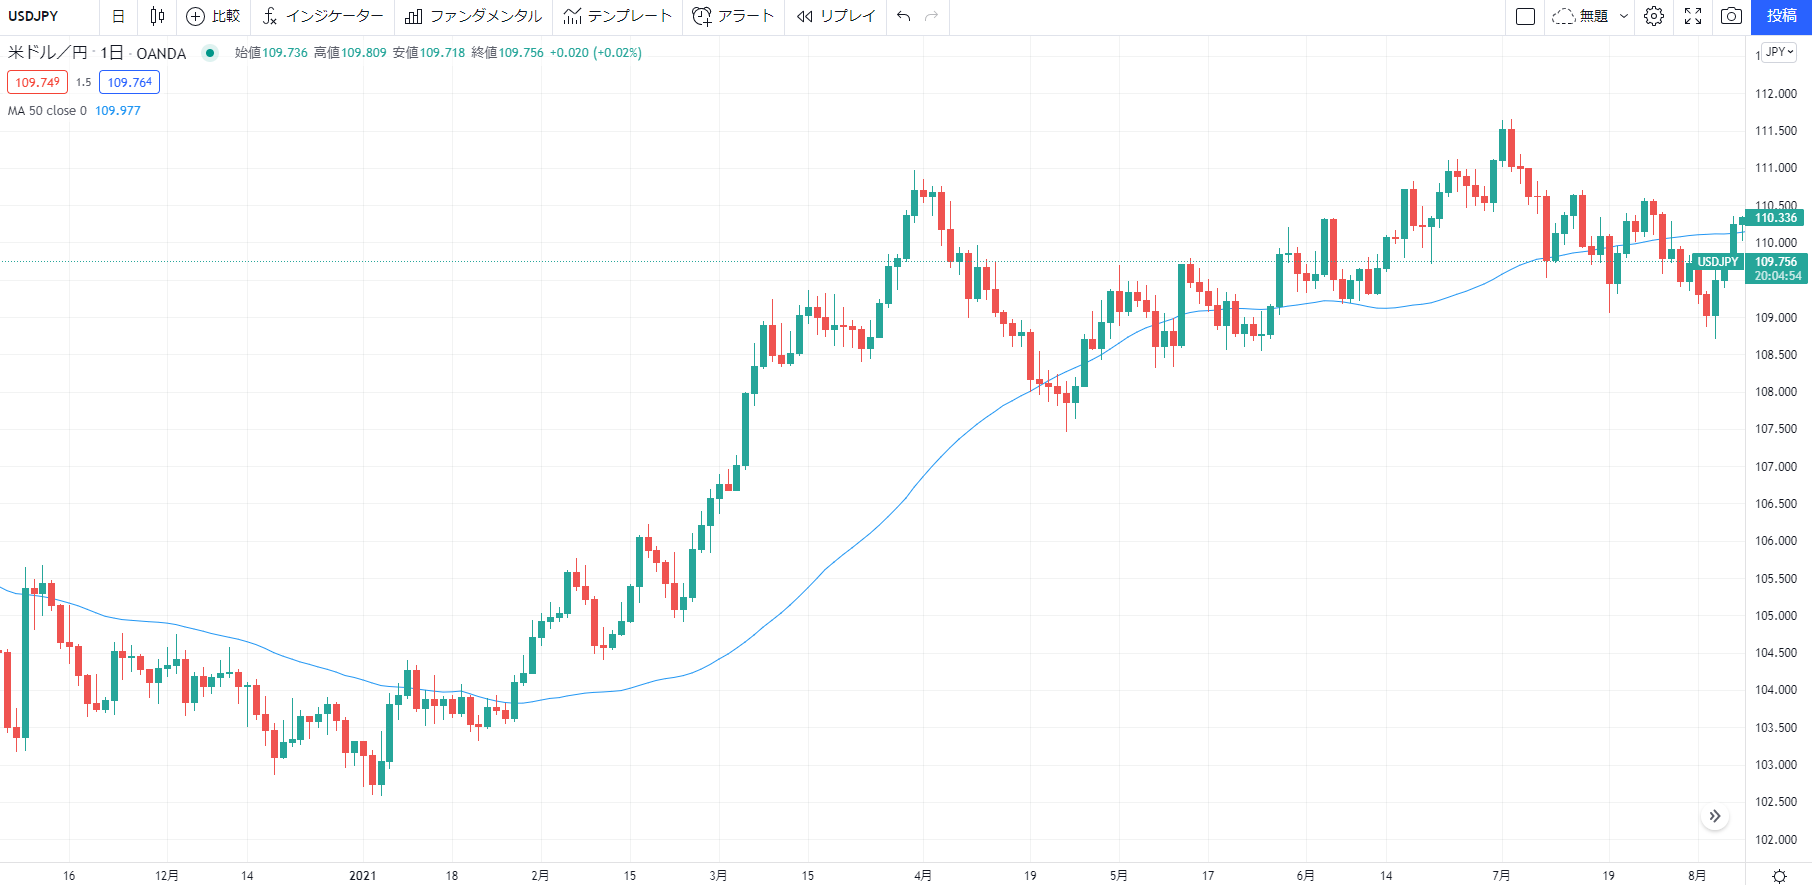The height and width of the screenshot is (885, 1812).
Task: Open price scale settings gear at bottom
Action: [x=1779, y=876]
